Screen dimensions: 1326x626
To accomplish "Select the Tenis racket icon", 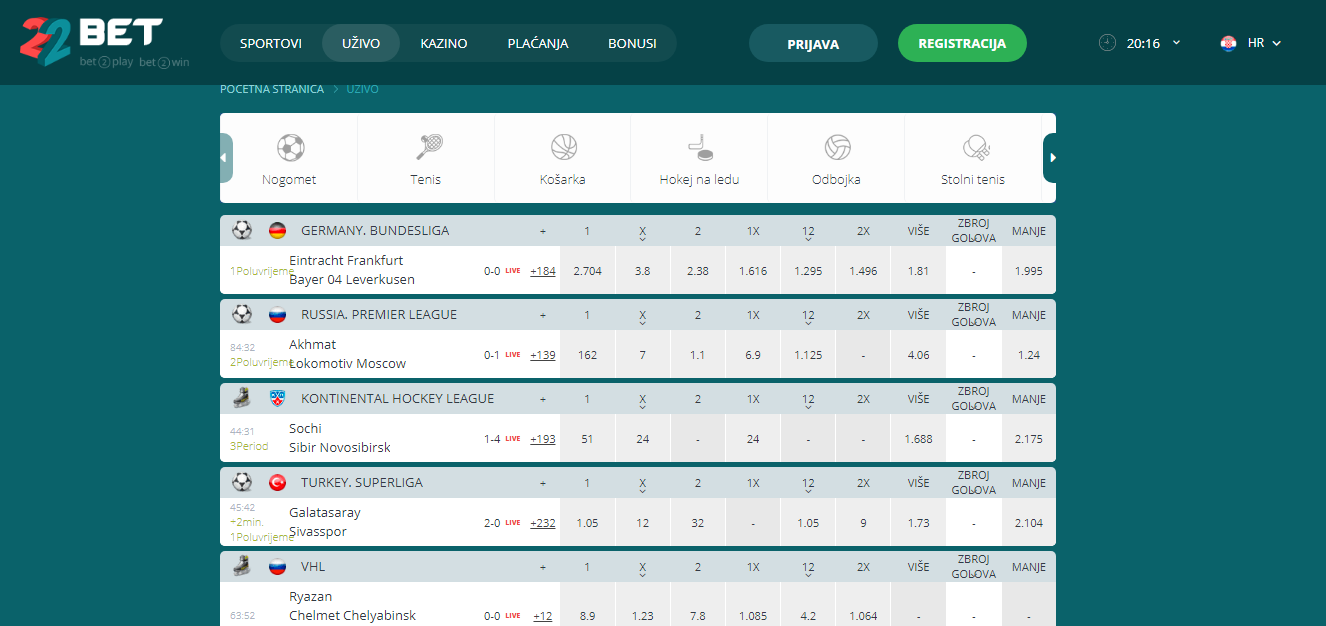I will tap(429, 148).
